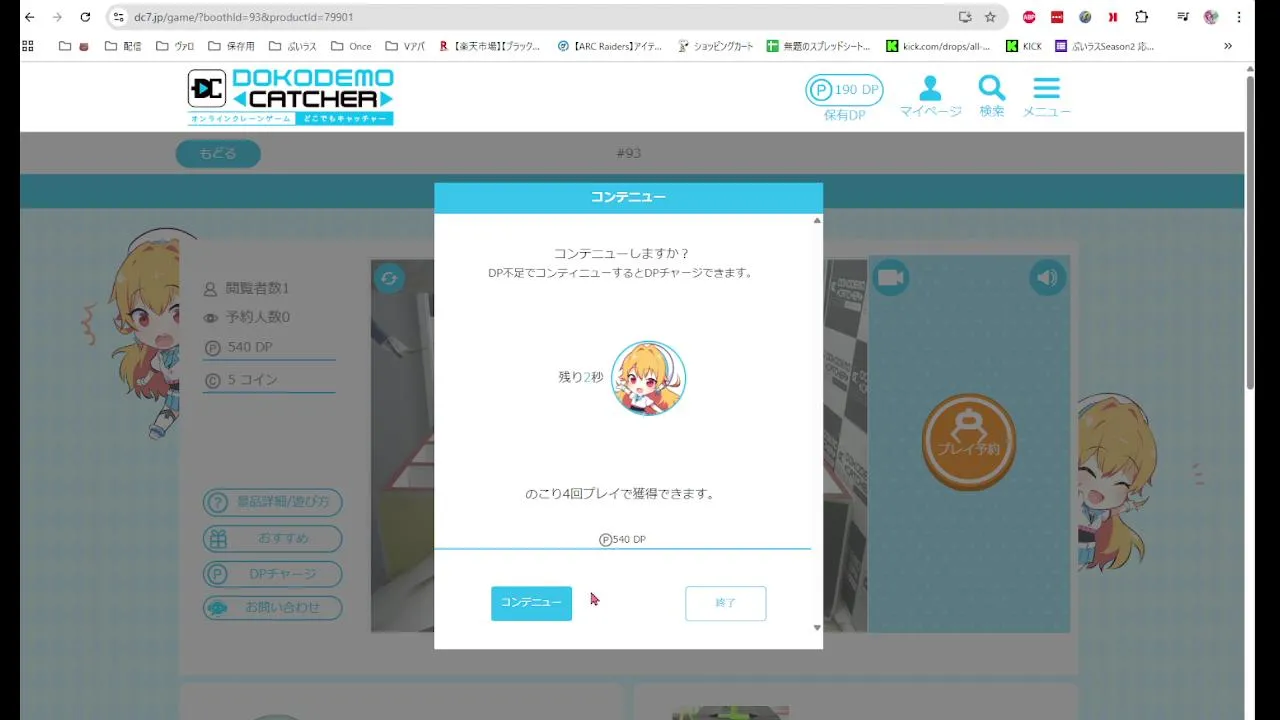The width and height of the screenshot is (1280, 720).
Task: Open the 検索 search icon
Action: [x=991, y=97]
